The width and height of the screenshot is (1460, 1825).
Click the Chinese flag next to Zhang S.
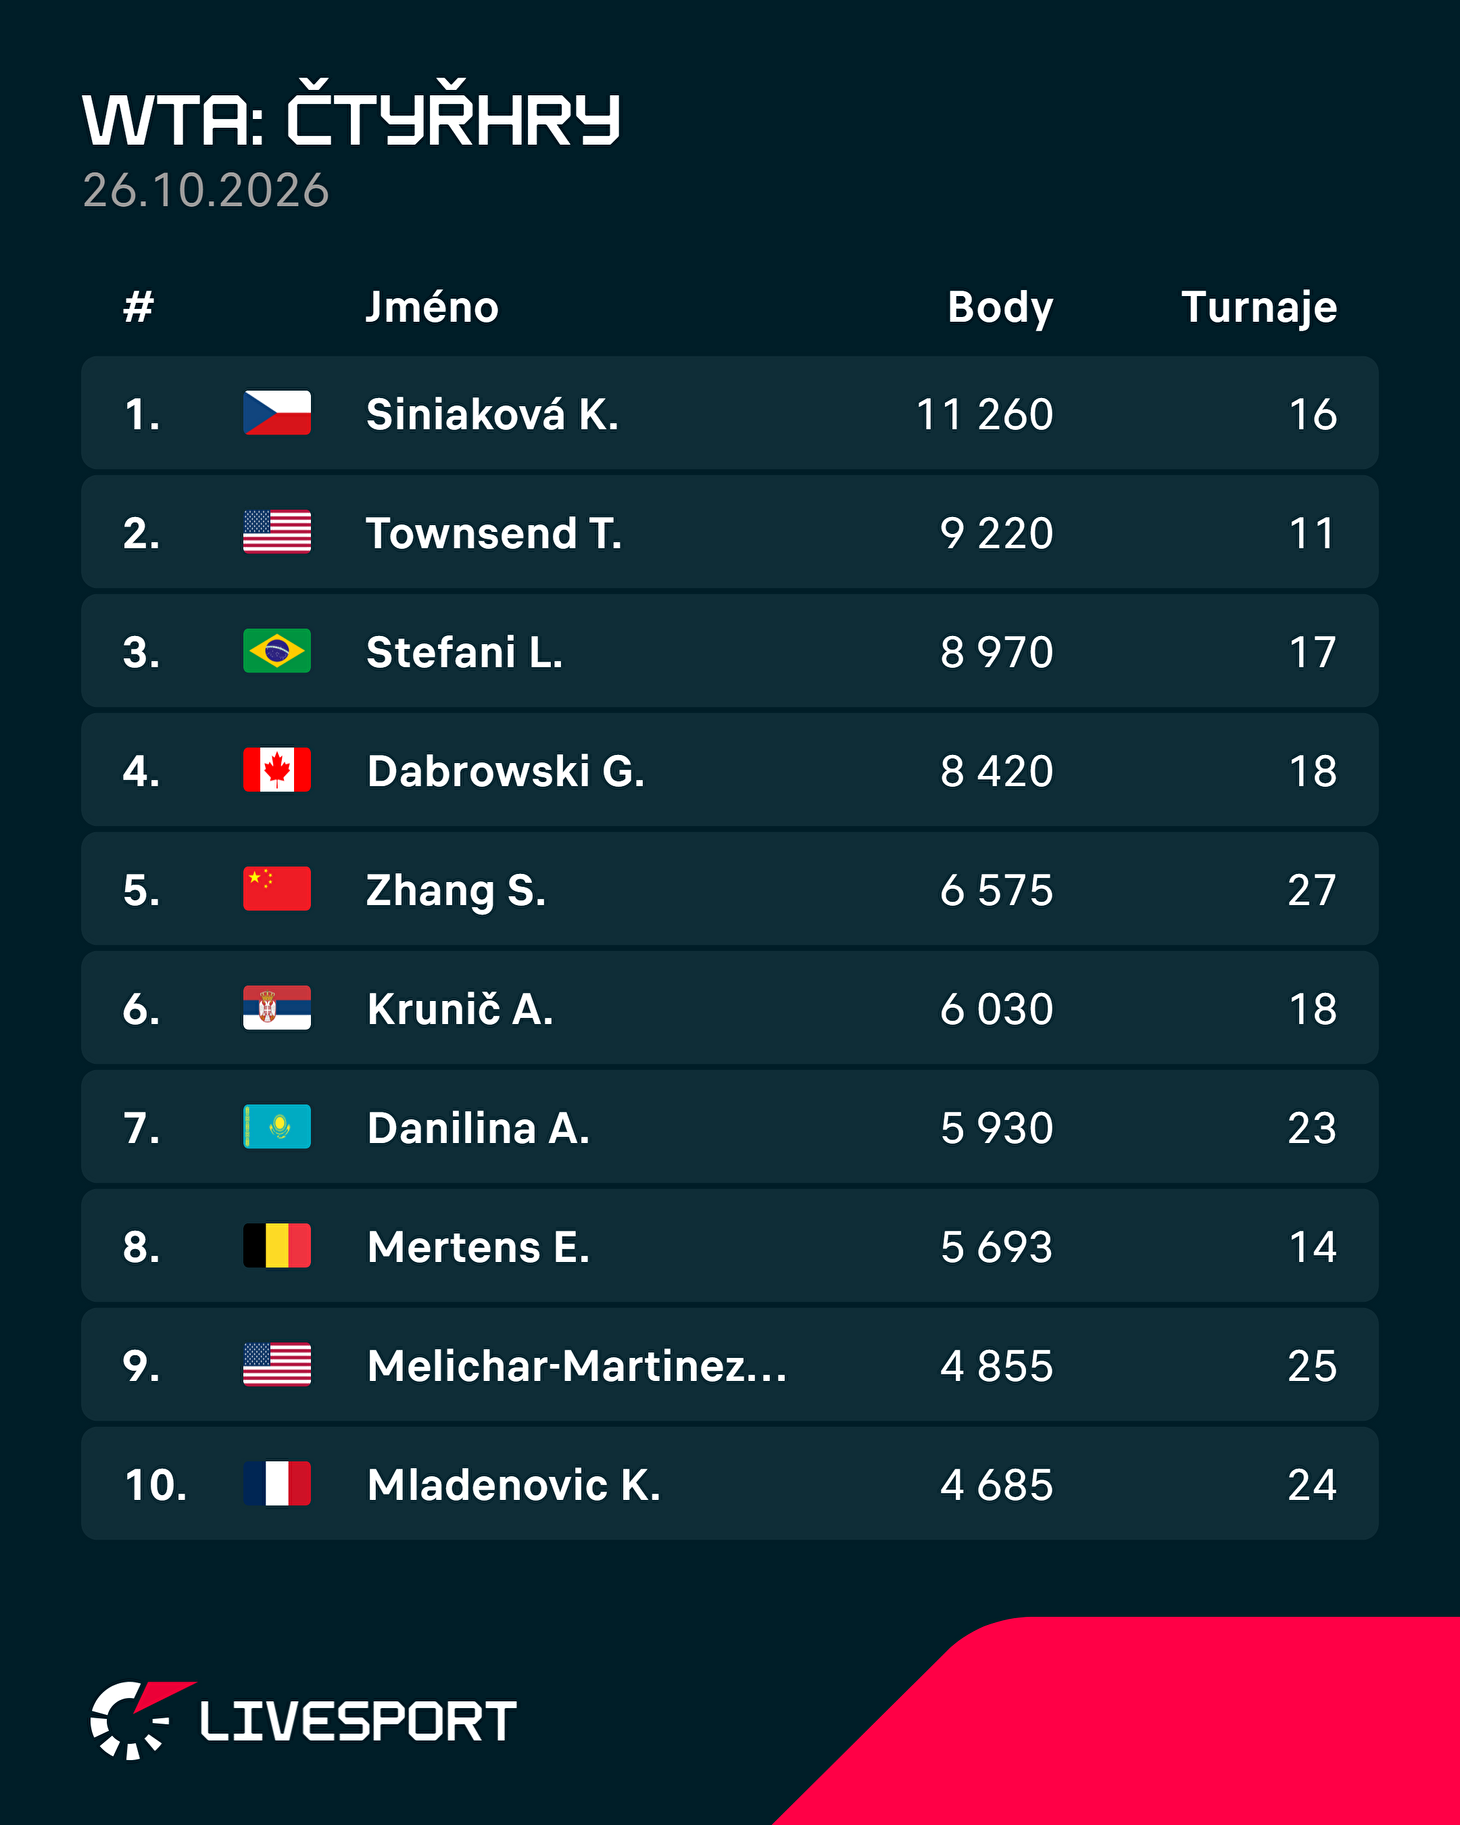click(277, 889)
